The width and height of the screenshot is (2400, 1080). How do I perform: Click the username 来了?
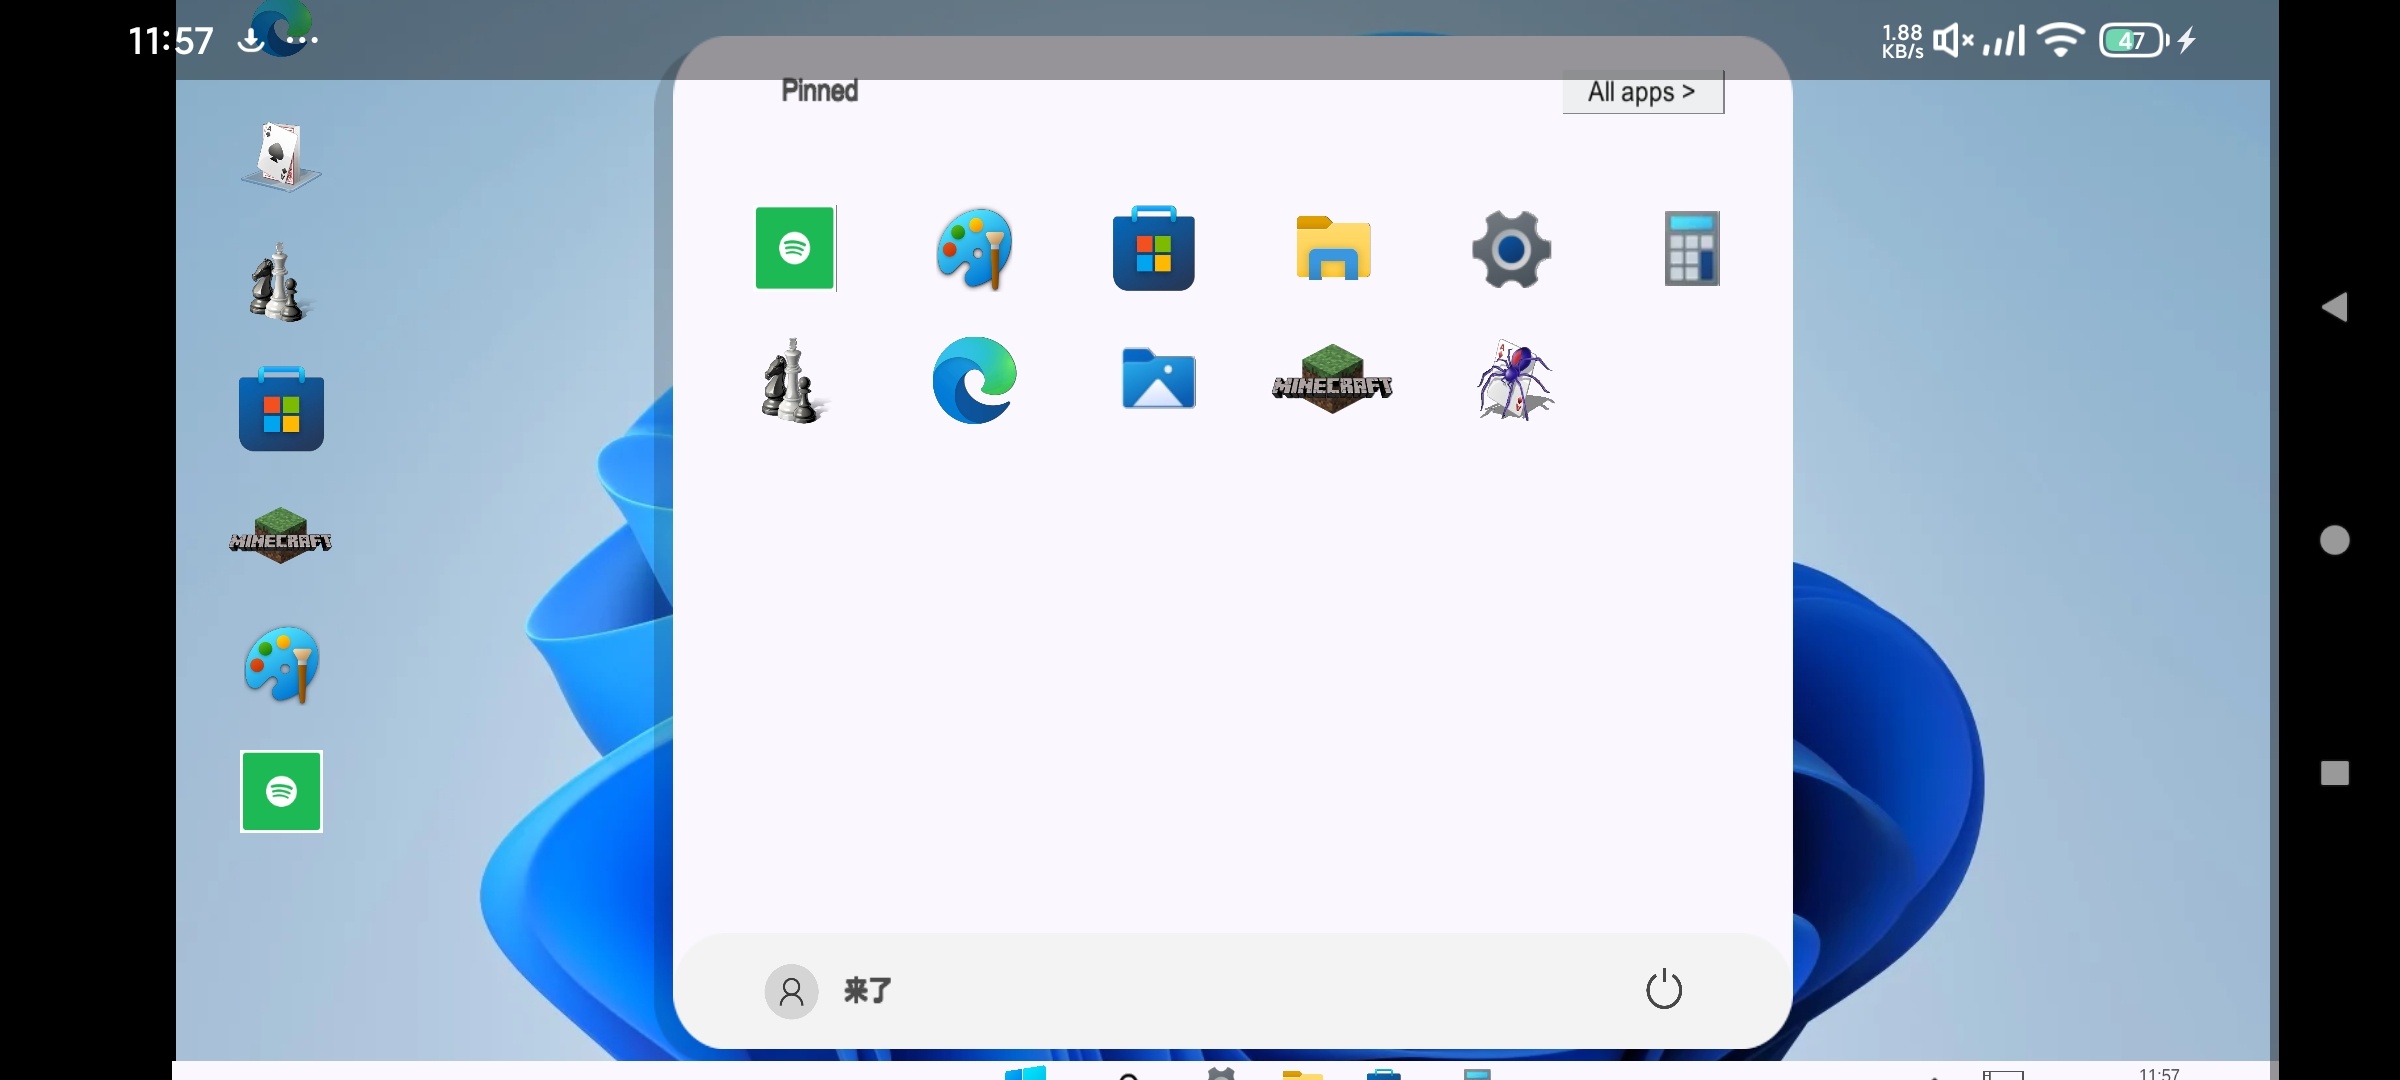[867, 991]
